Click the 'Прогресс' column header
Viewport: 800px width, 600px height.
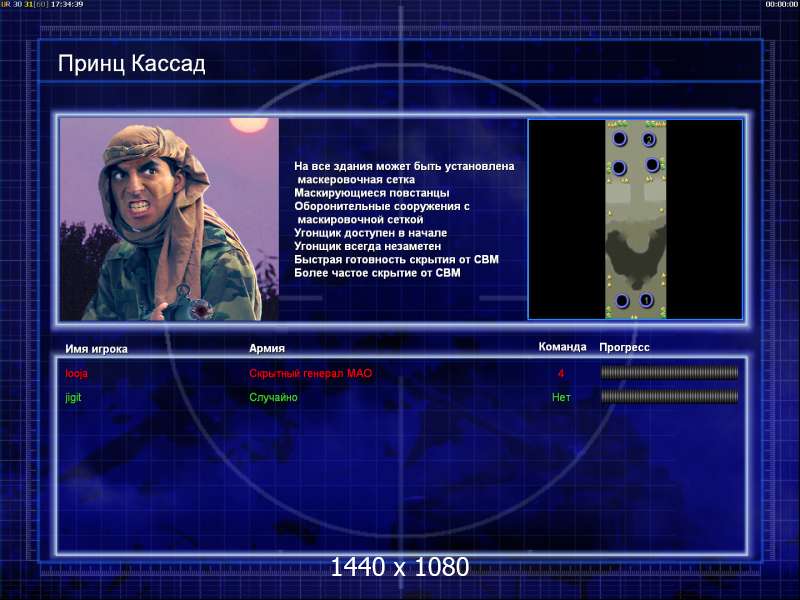(624, 347)
